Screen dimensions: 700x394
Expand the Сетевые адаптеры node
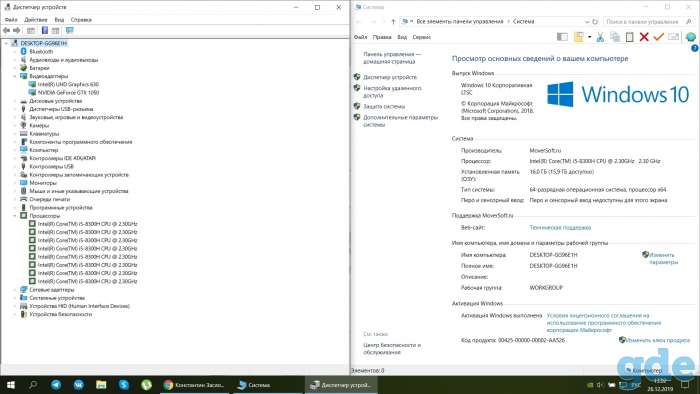point(15,290)
